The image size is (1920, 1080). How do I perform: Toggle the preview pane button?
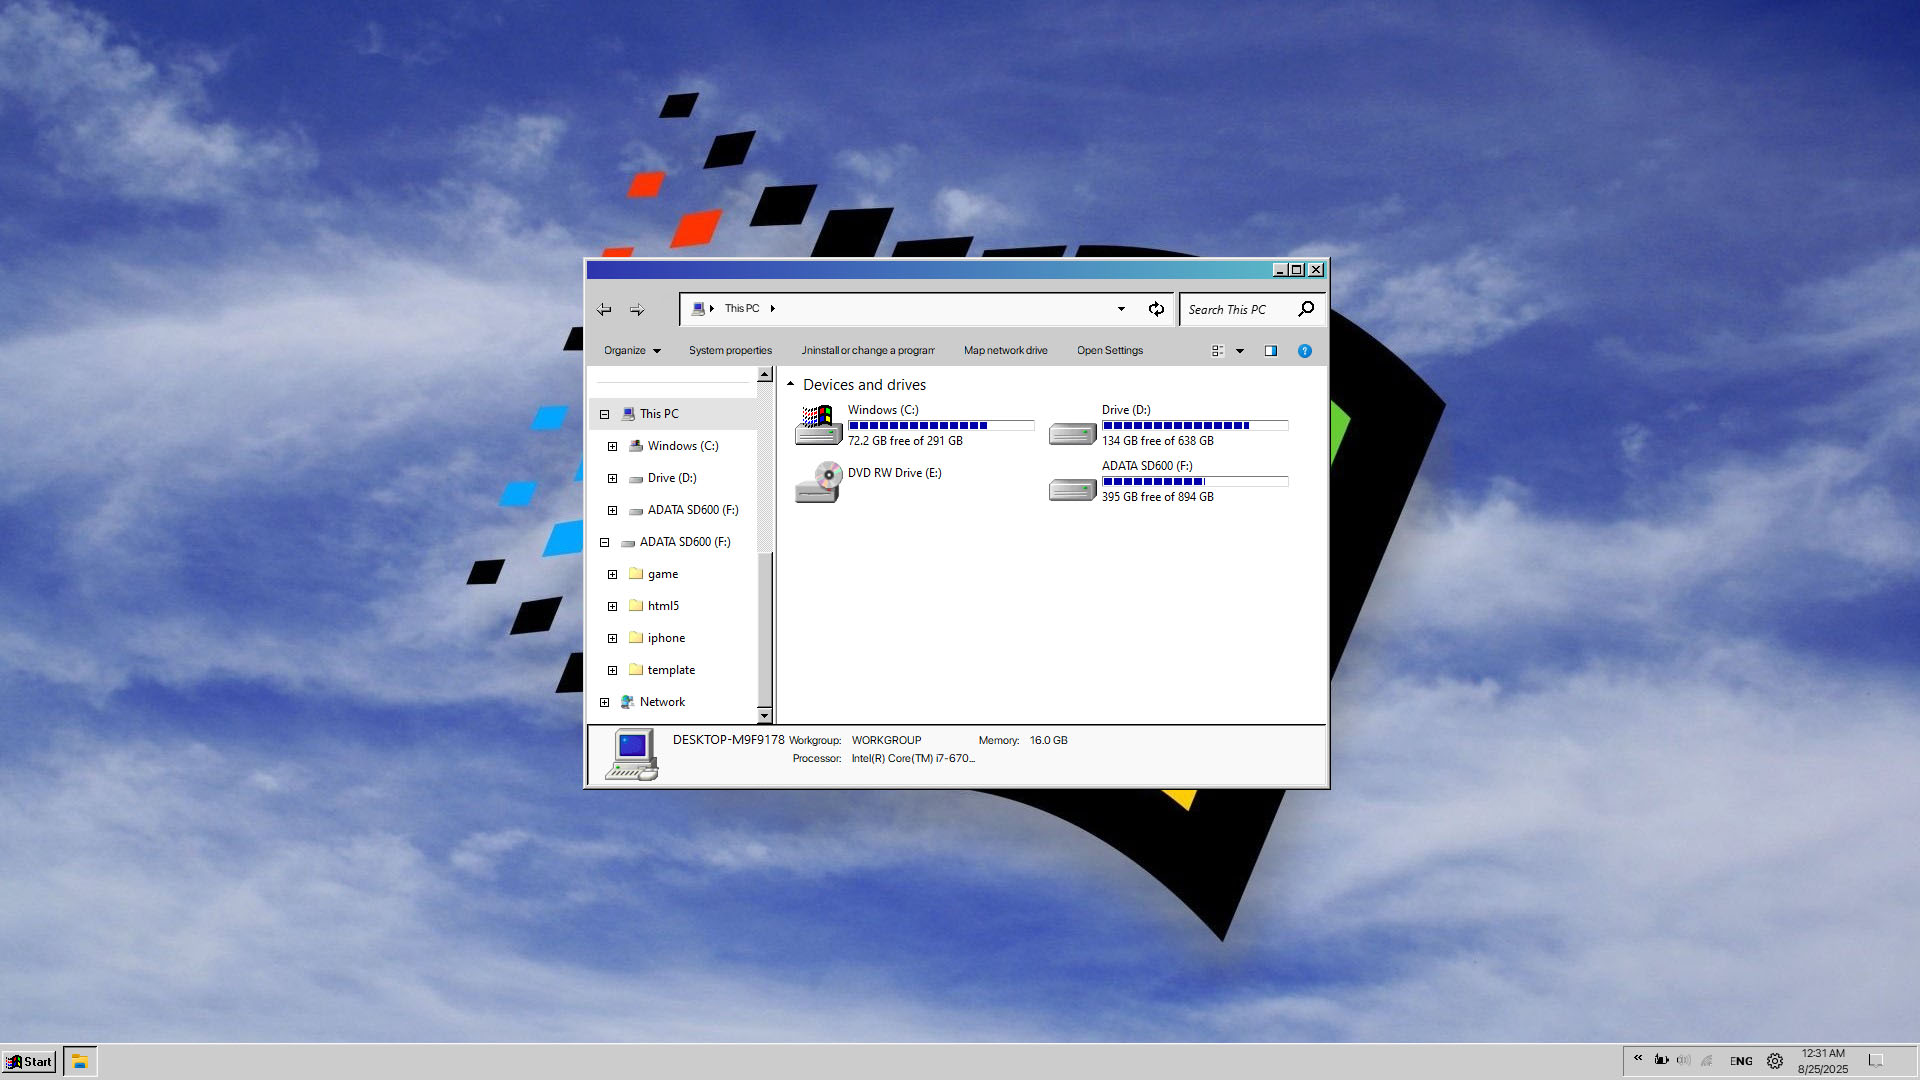click(1271, 351)
